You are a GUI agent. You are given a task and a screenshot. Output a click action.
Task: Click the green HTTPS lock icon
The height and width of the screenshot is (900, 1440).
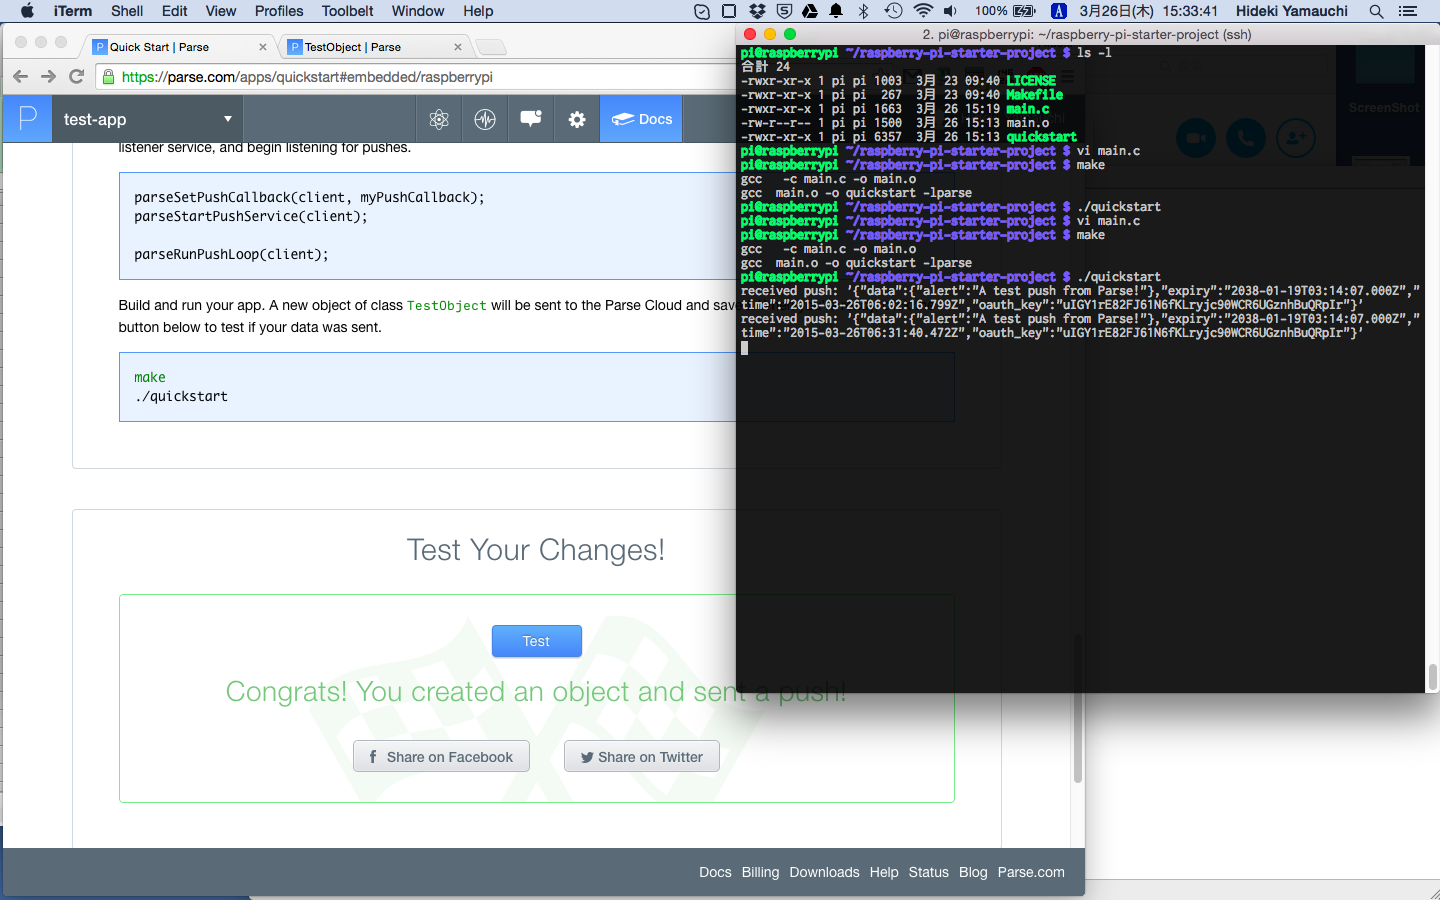pos(109,77)
